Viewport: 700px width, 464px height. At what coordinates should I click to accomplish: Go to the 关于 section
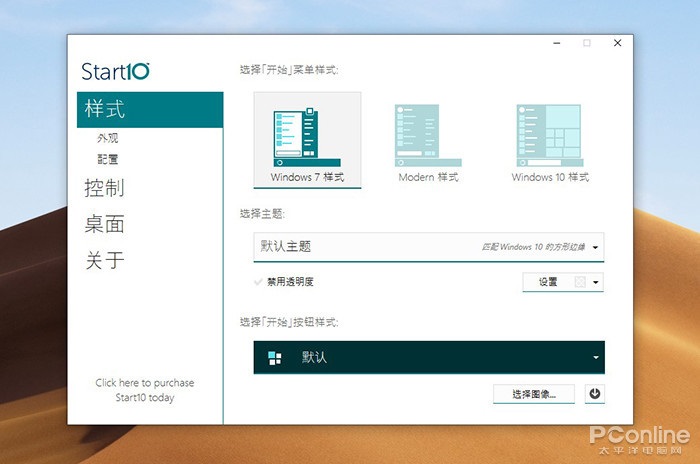105,260
